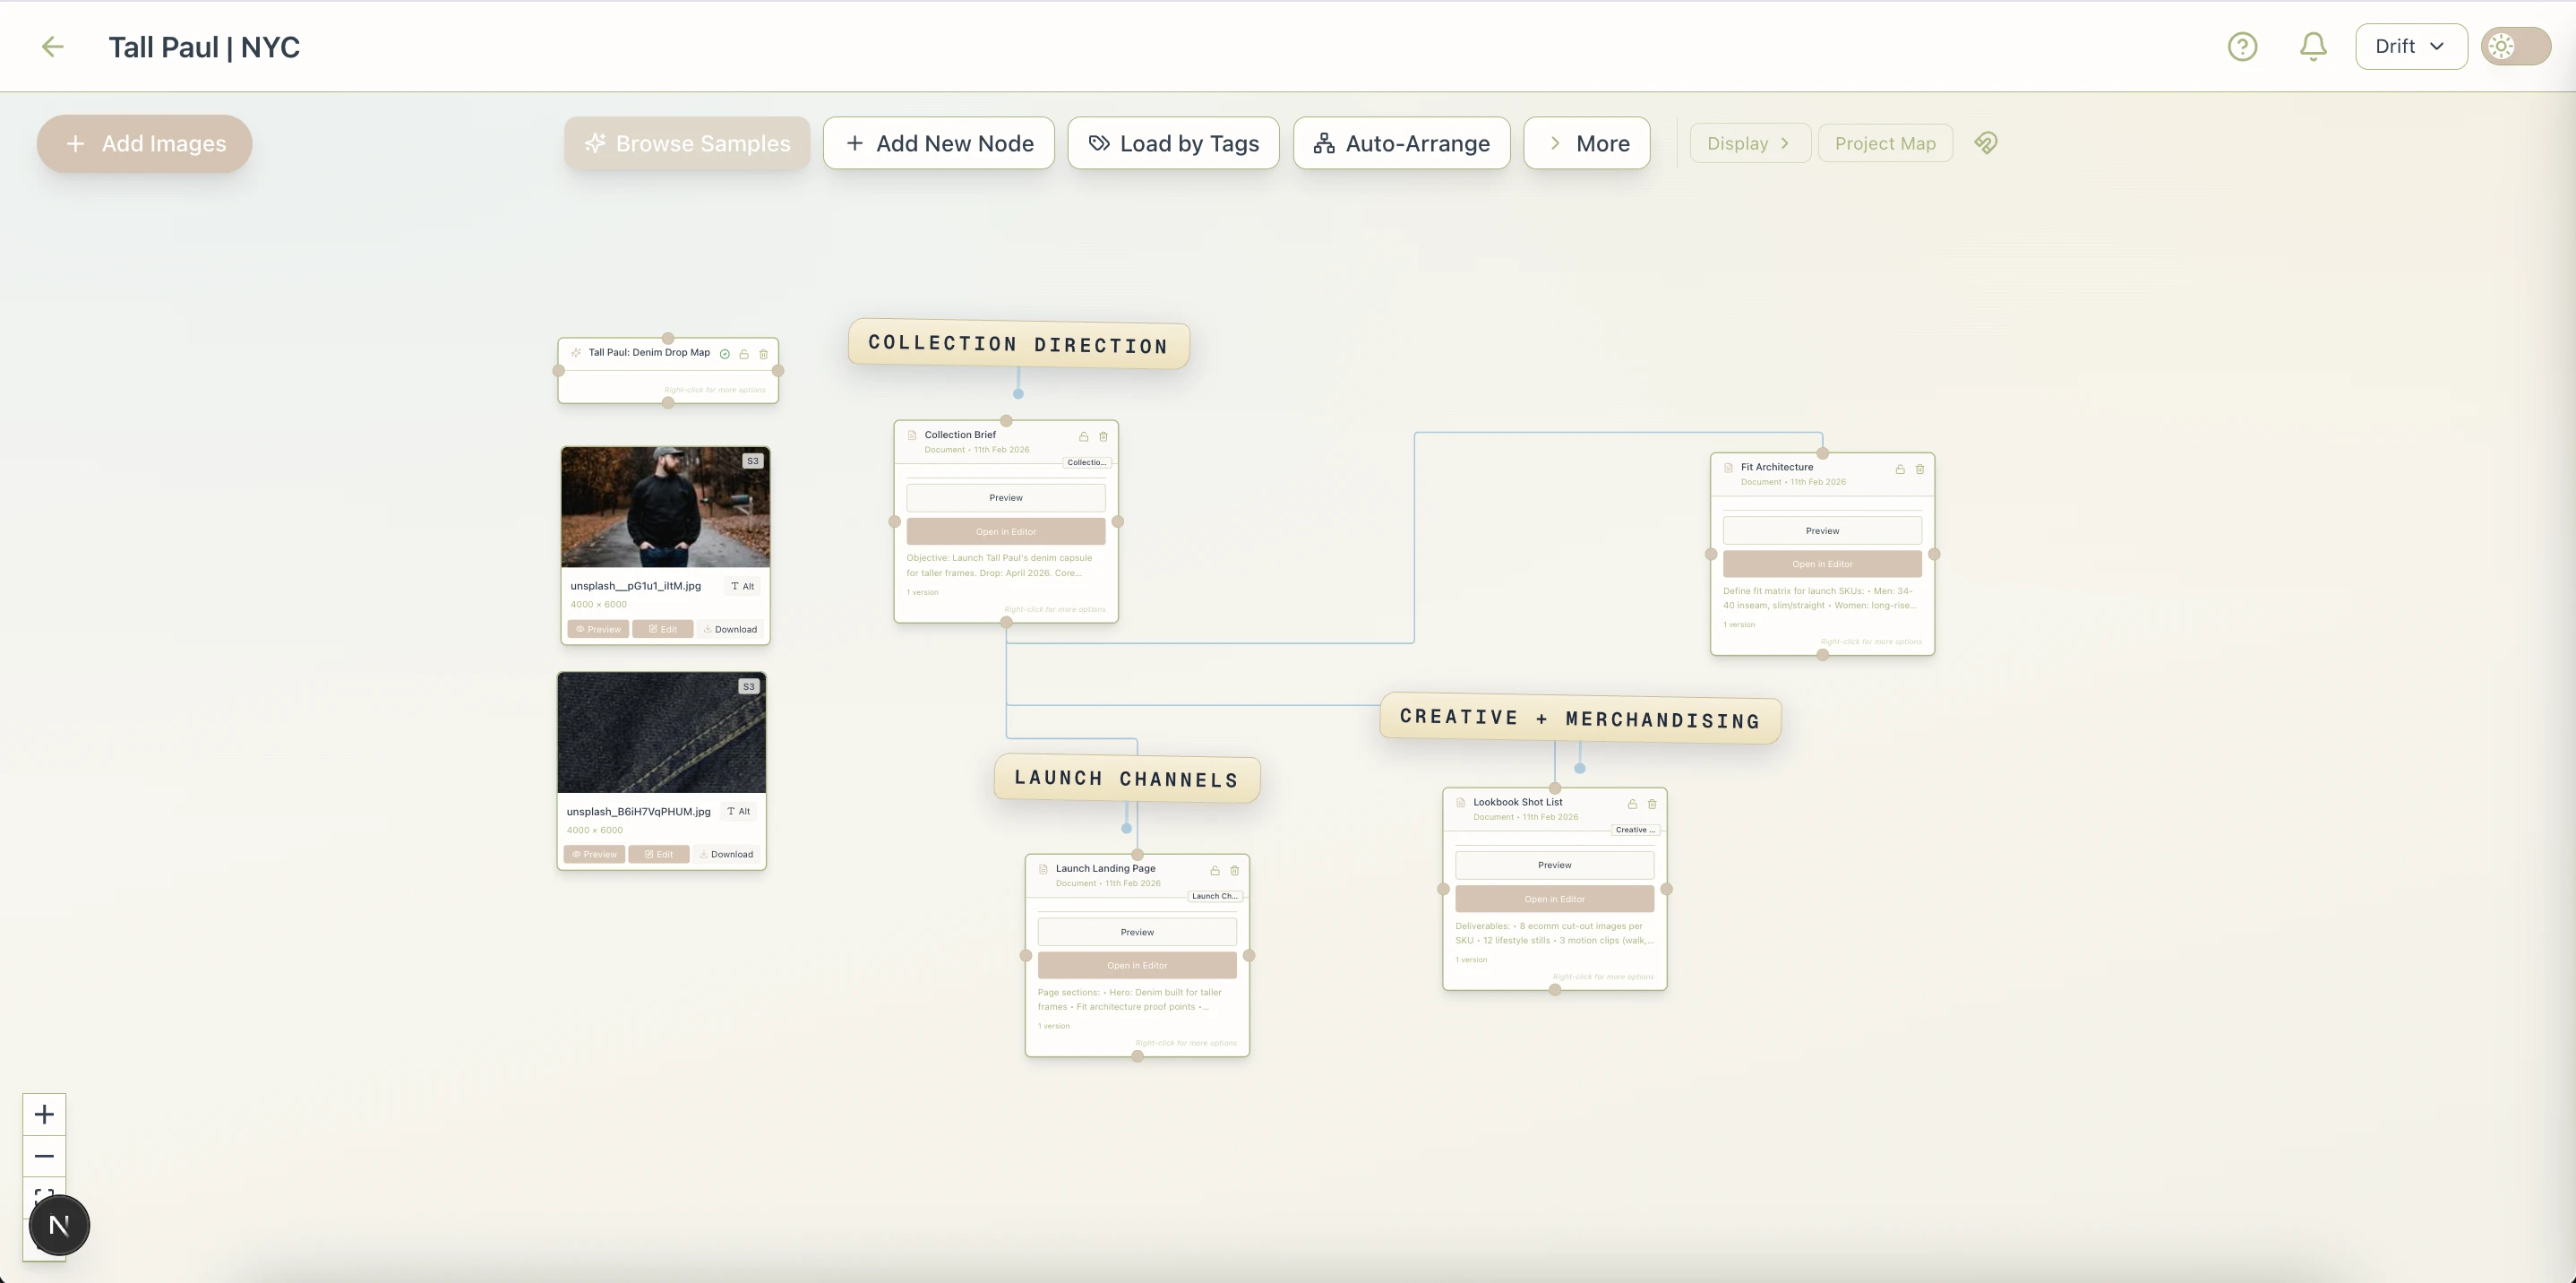Image resolution: width=2576 pixels, height=1283 pixels.
Task: Download unsplash_B6iH7VqPHUM.jpg
Action: [726, 854]
